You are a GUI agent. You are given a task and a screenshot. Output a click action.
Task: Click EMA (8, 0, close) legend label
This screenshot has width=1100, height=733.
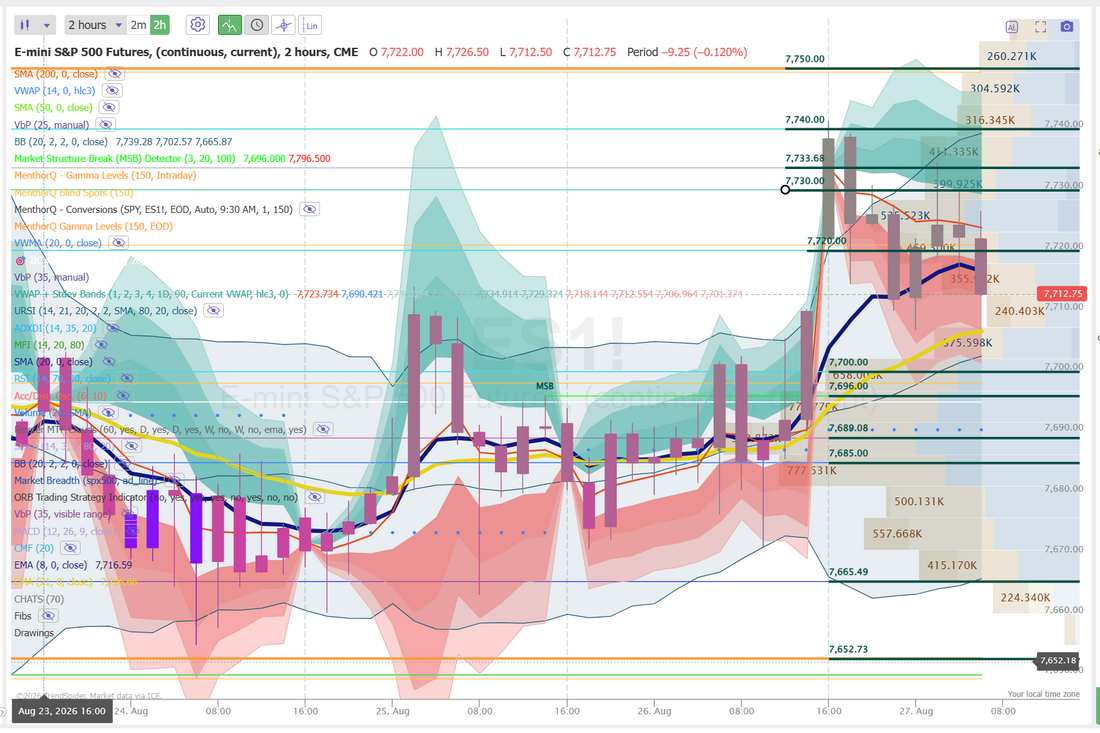(51, 565)
